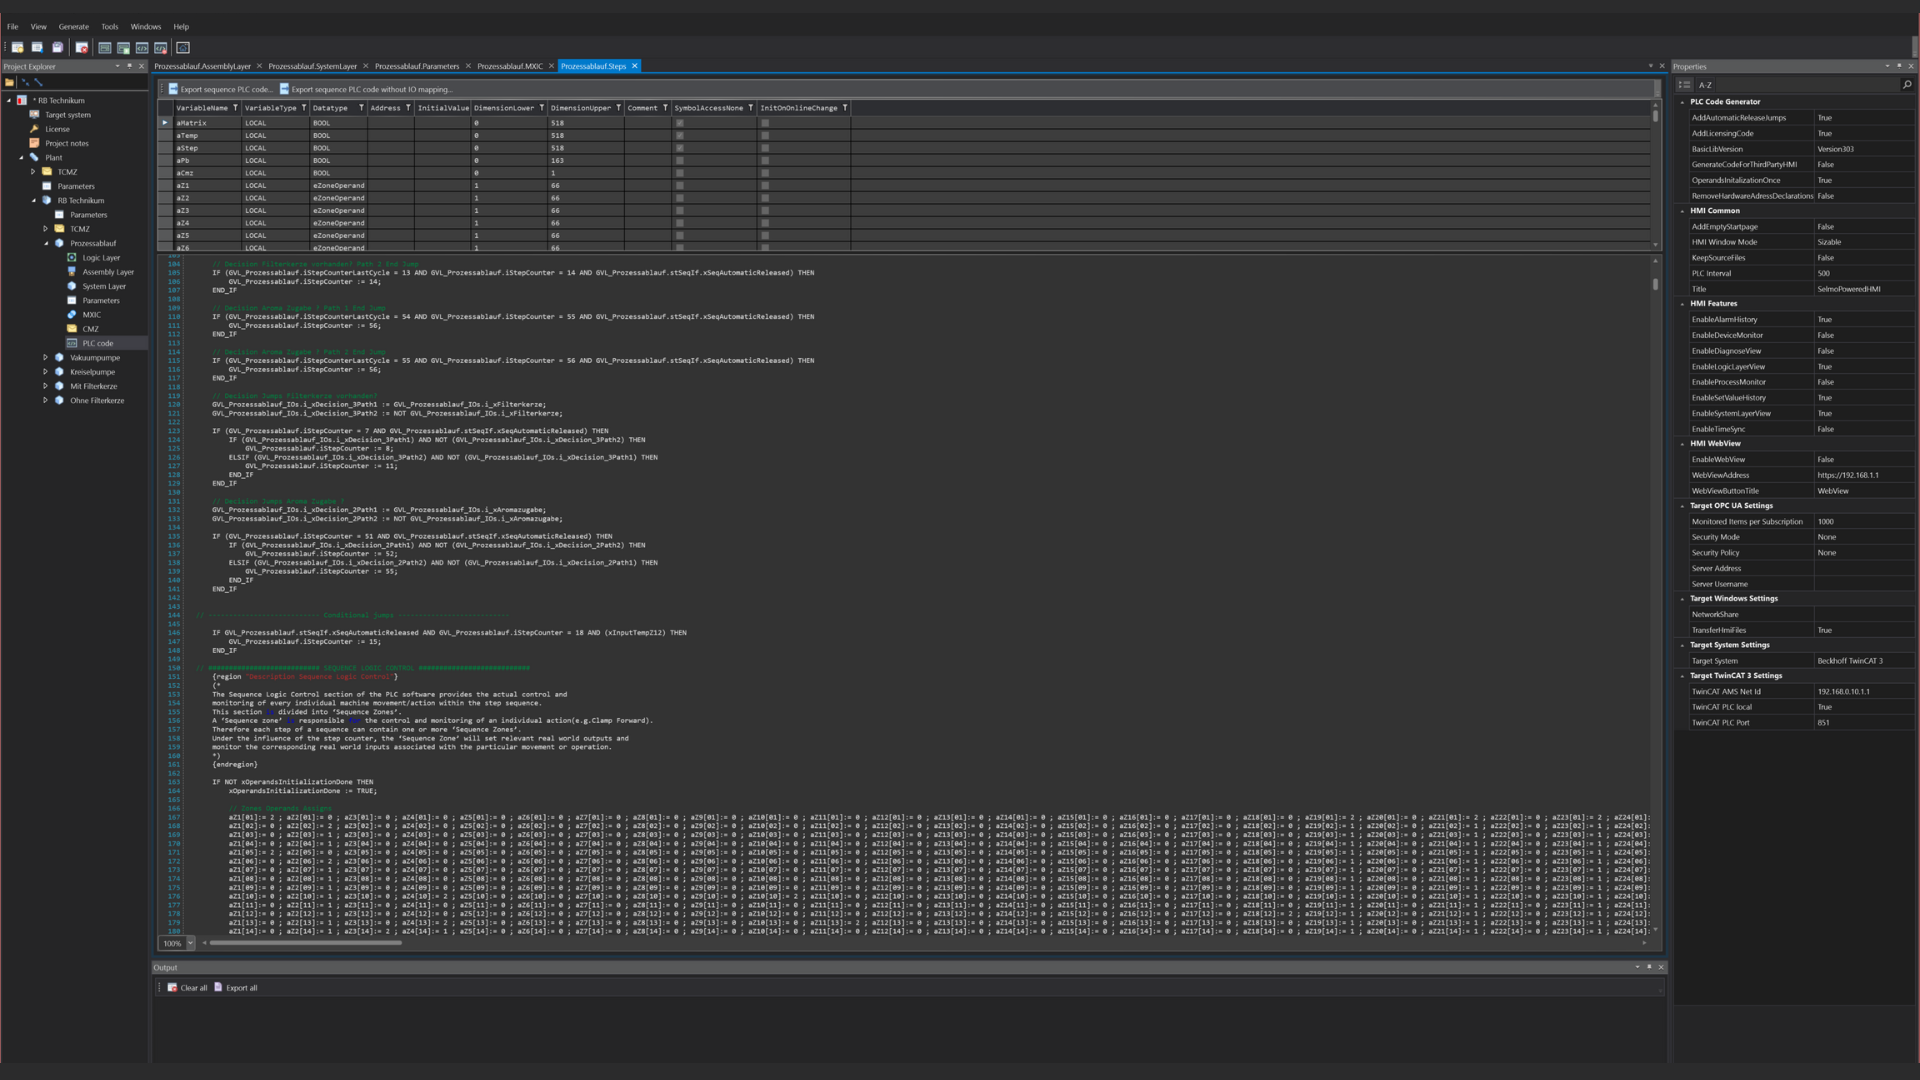Click Export all in Output panel
This screenshot has width=1920, height=1080.
[x=236, y=987]
